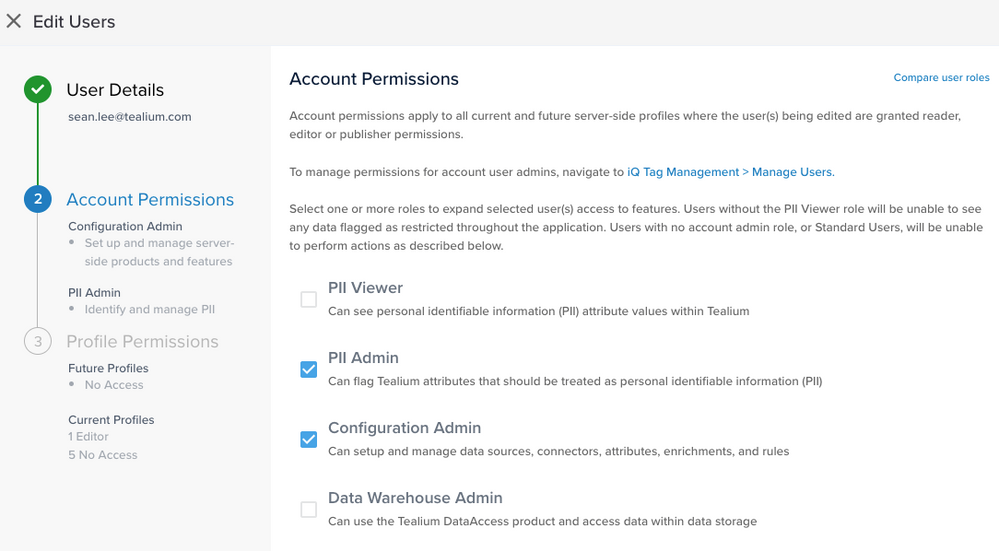Screen dimensions: 999x551
Task: Select Current Profiles in the sidebar
Action: click(111, 420)
